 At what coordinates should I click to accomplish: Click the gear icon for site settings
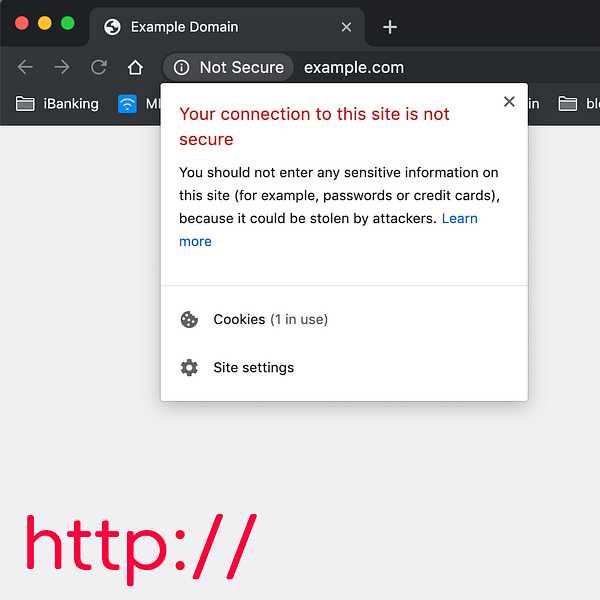(189, 368)
